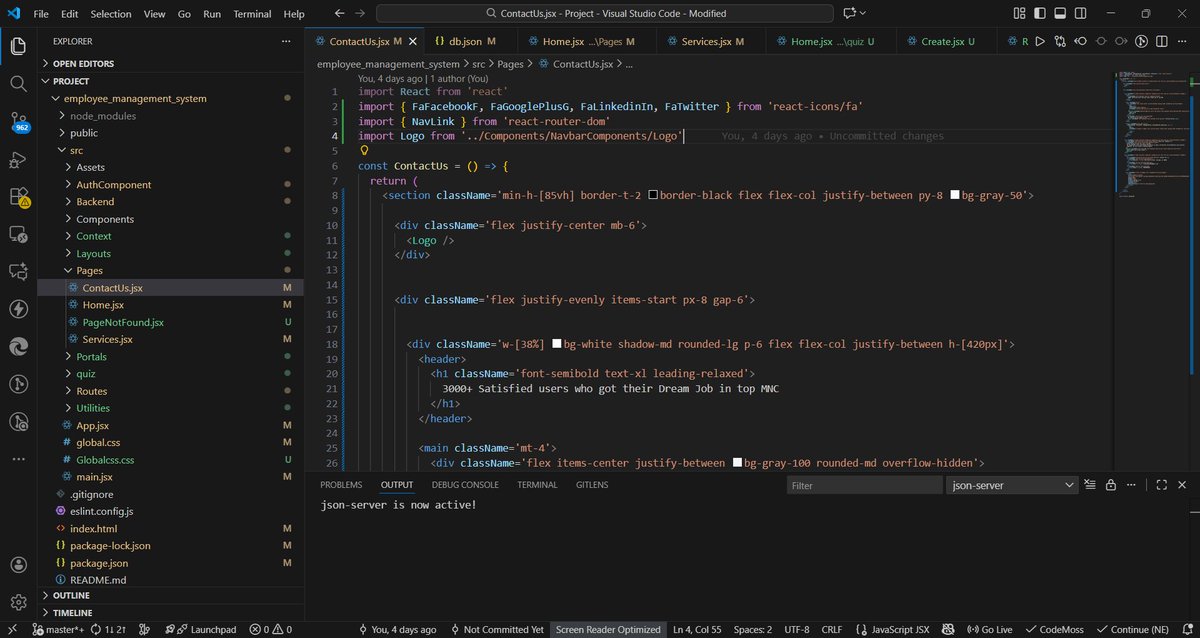Switch to the GITLENS panel tab
1200x638 pixels.
[x=592, y=485]
